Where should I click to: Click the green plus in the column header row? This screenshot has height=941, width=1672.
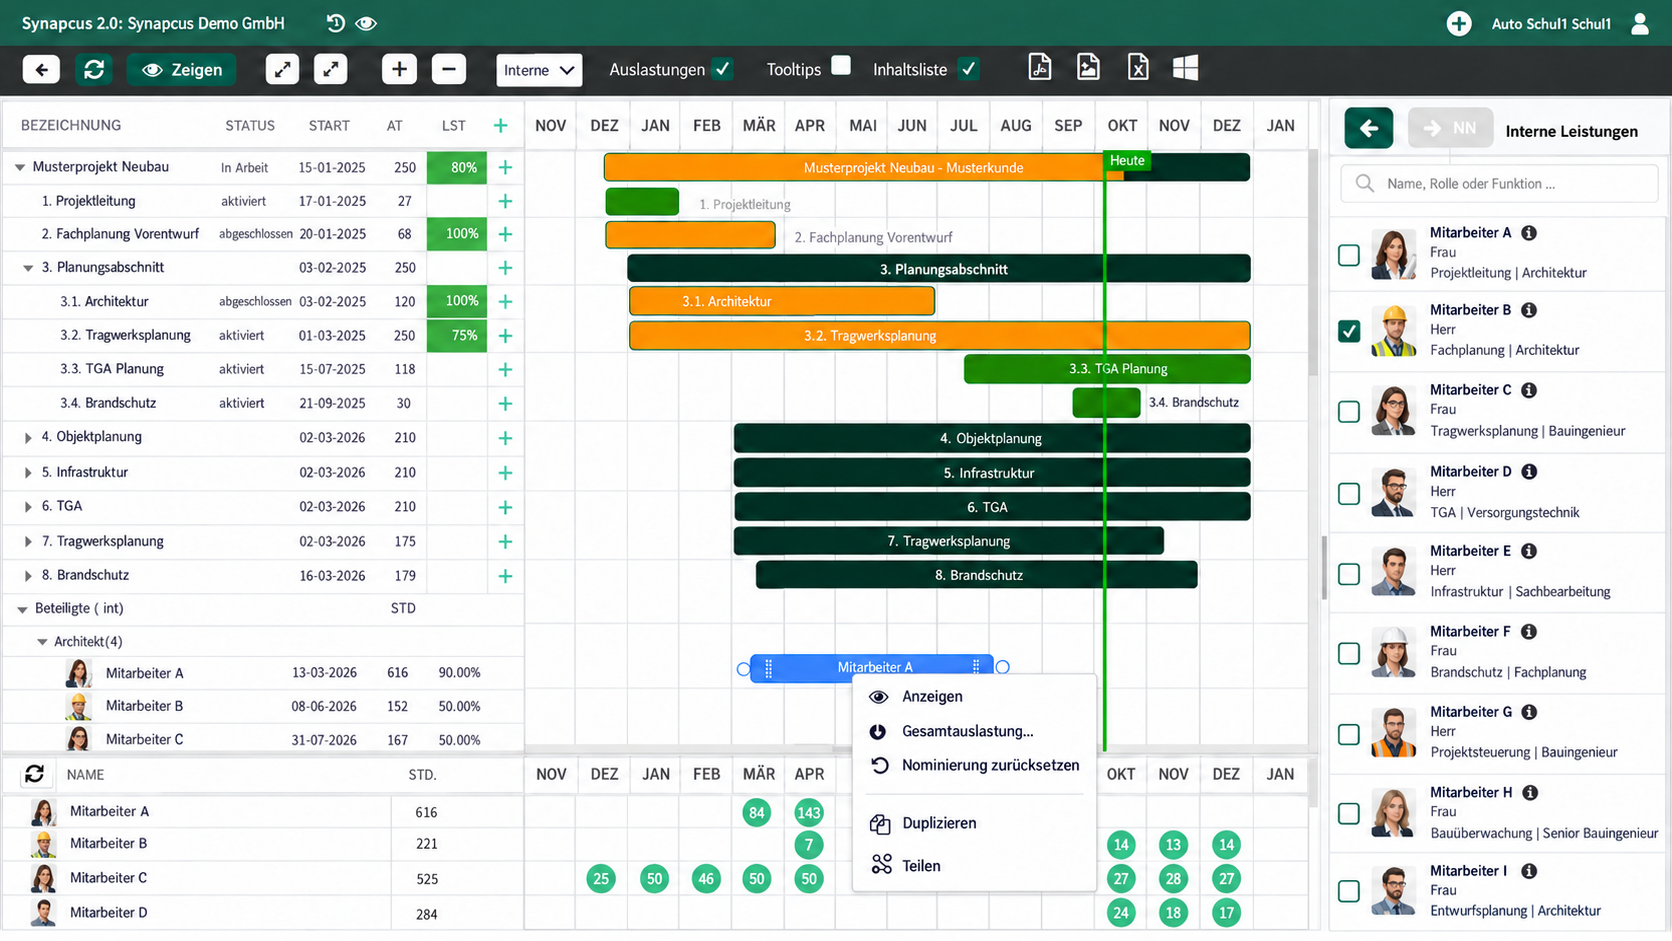(501, 125)
